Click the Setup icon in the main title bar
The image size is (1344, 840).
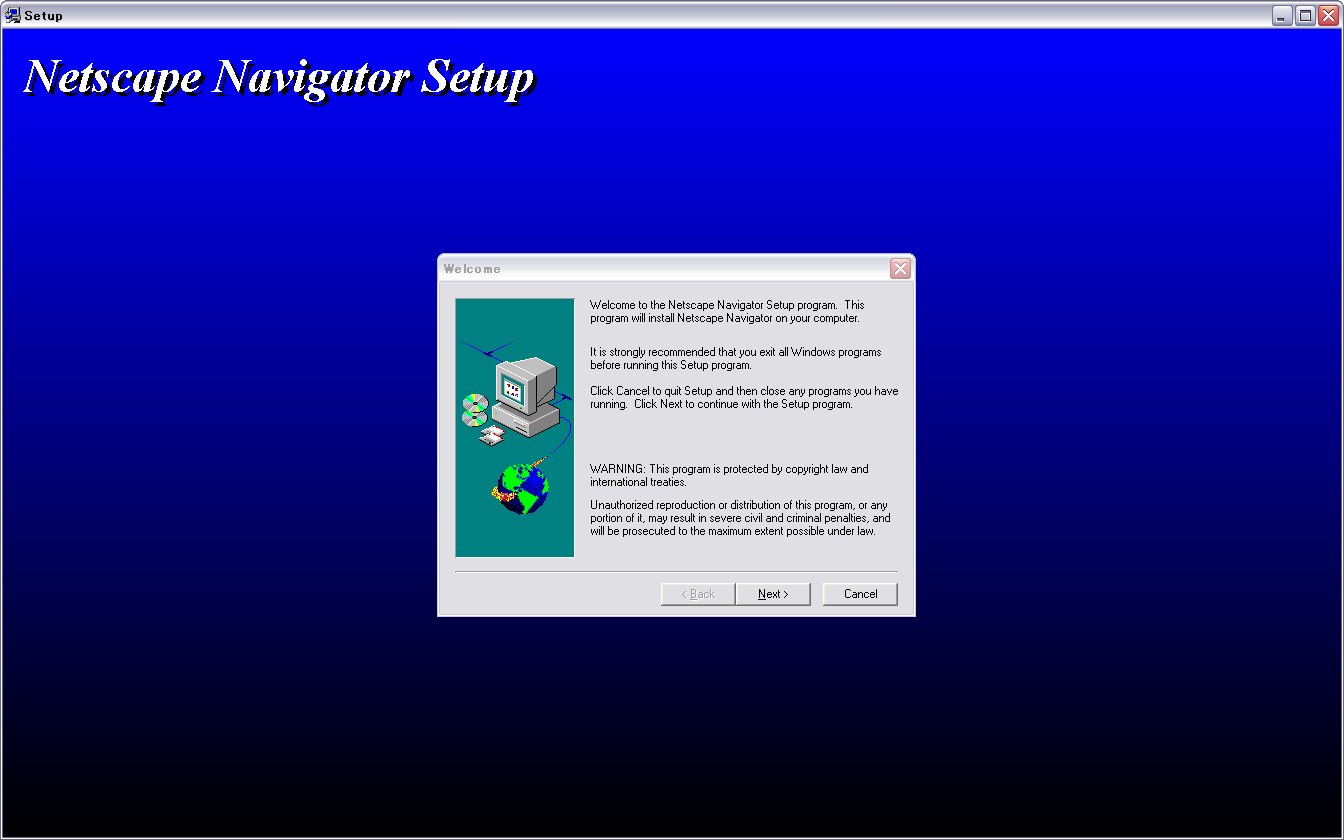[13, 15]
